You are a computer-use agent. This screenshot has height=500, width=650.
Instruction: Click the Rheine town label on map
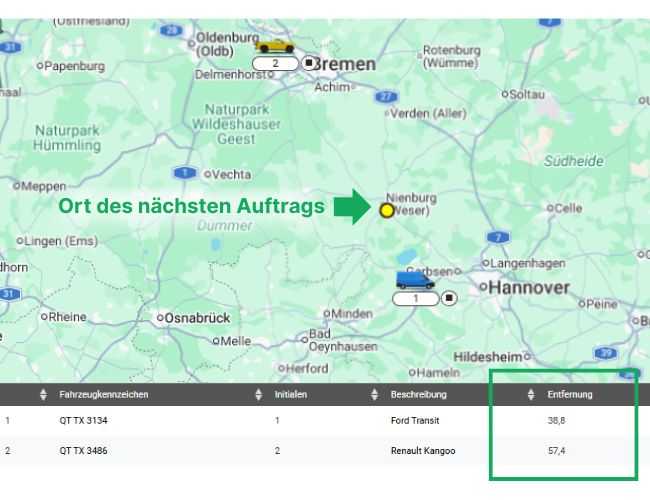click(x=68, y=317)
